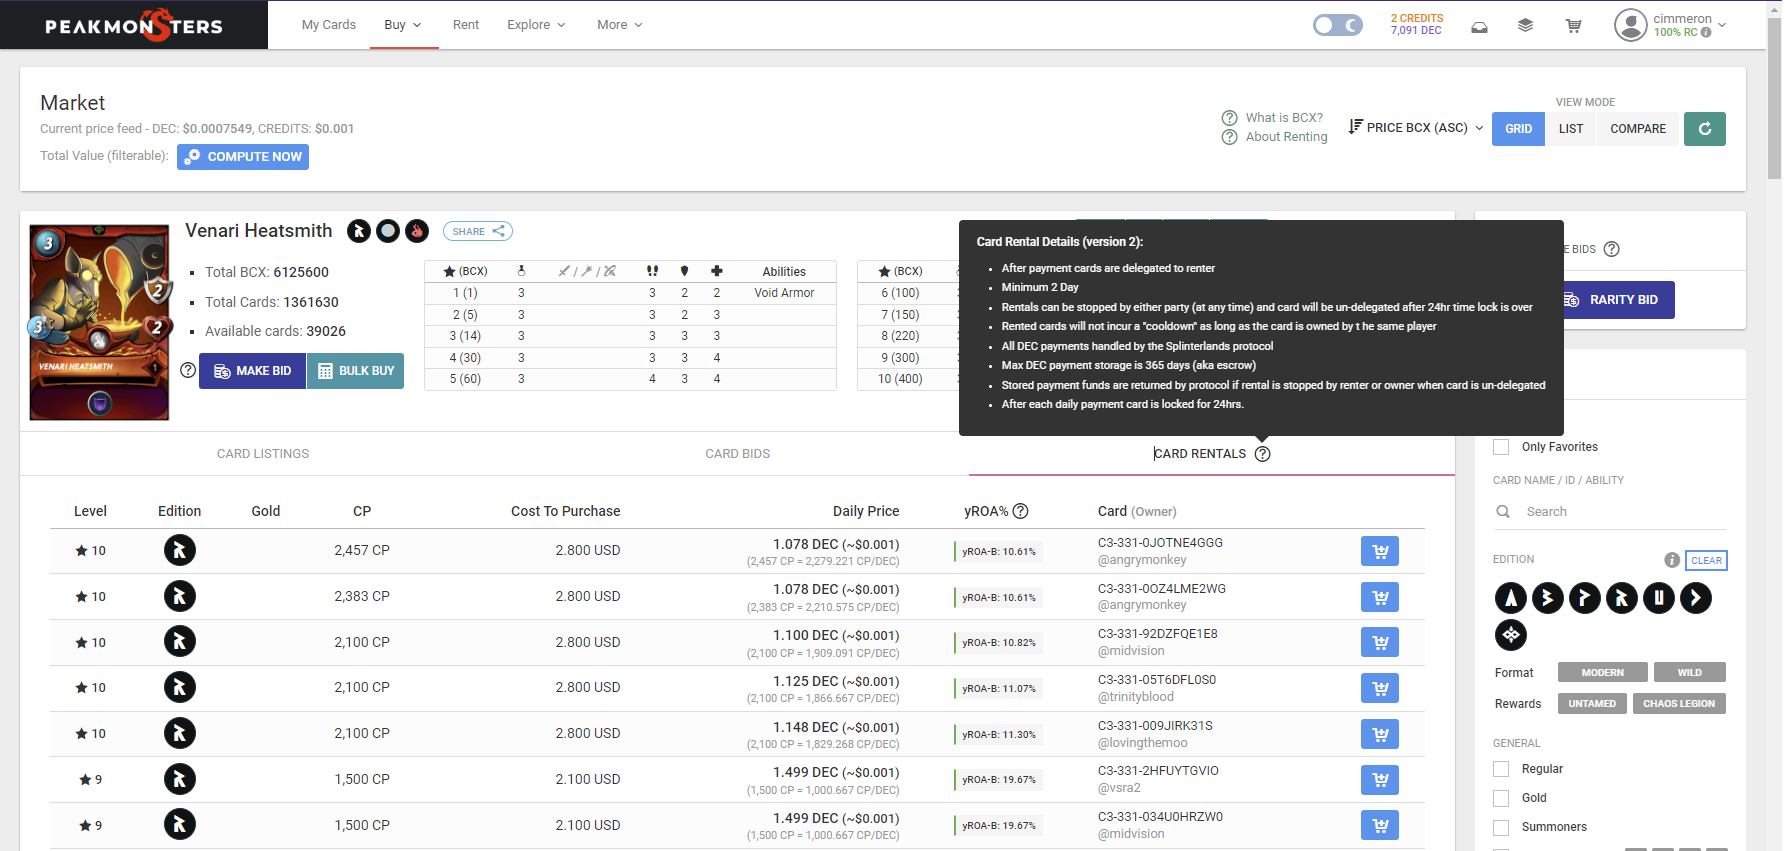The width and height of the screenshot is (1785, 851).
Task: Click the PeakMonsters logo
Action: click(134, 25)
